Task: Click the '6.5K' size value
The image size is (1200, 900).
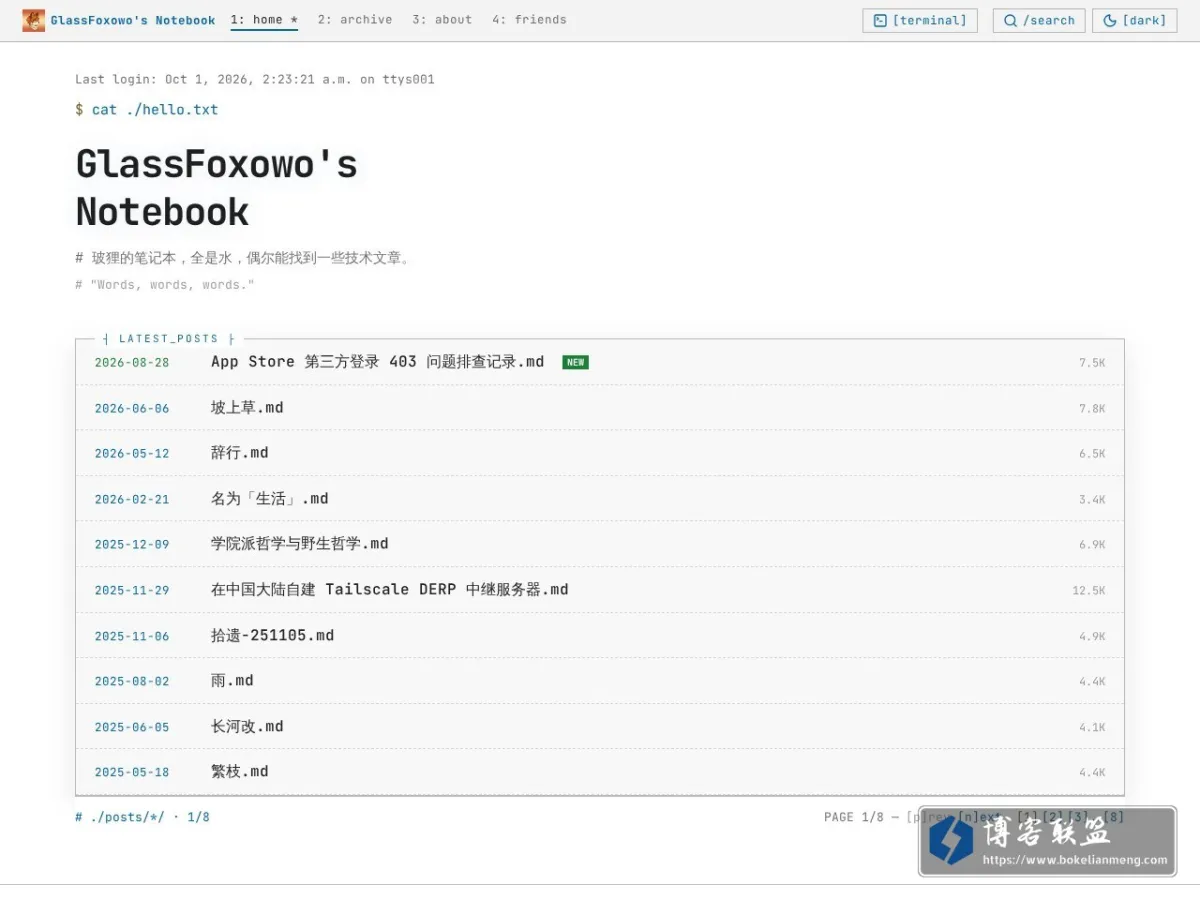Action: pos(1092,454)
